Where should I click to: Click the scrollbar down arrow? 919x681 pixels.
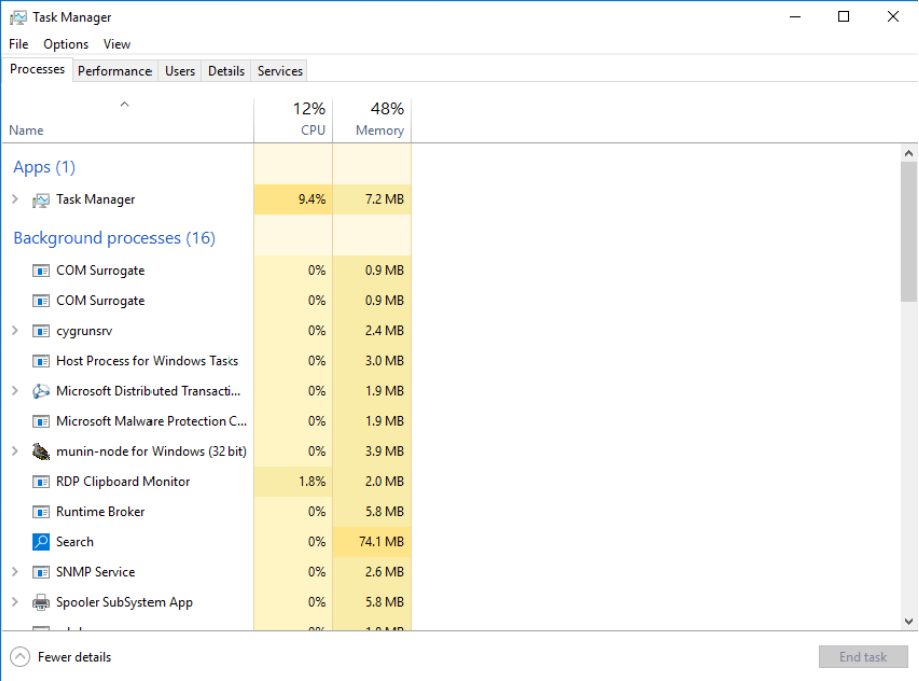coord(909,623)
